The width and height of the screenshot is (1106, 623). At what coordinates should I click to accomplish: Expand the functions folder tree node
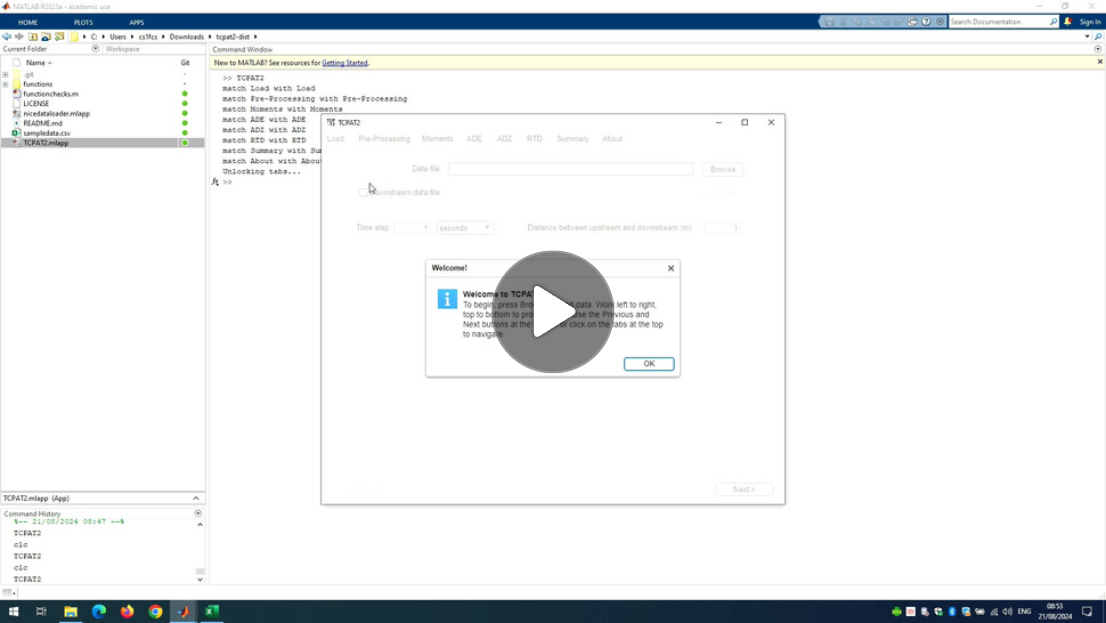tap(6, 85)
